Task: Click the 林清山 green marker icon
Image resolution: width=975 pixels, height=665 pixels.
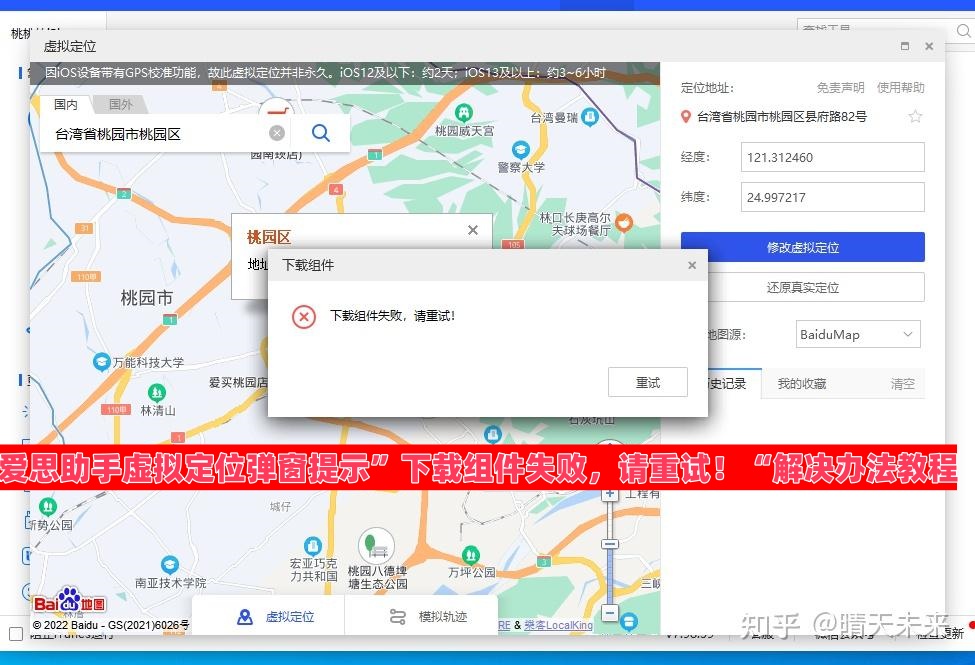Action: point(157,393)
